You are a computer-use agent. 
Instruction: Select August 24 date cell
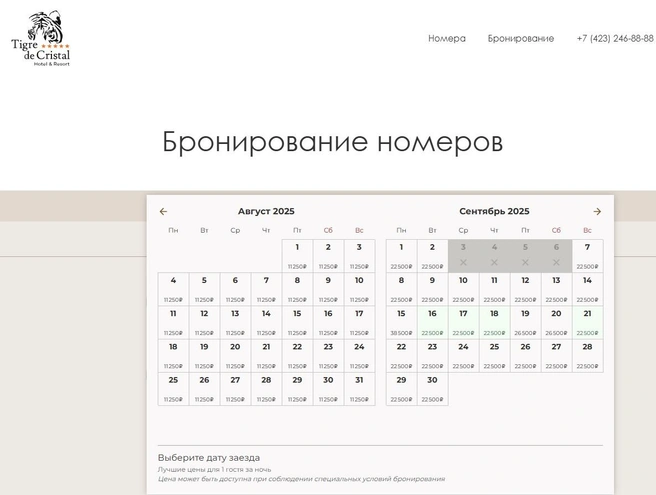coord(359,356)
